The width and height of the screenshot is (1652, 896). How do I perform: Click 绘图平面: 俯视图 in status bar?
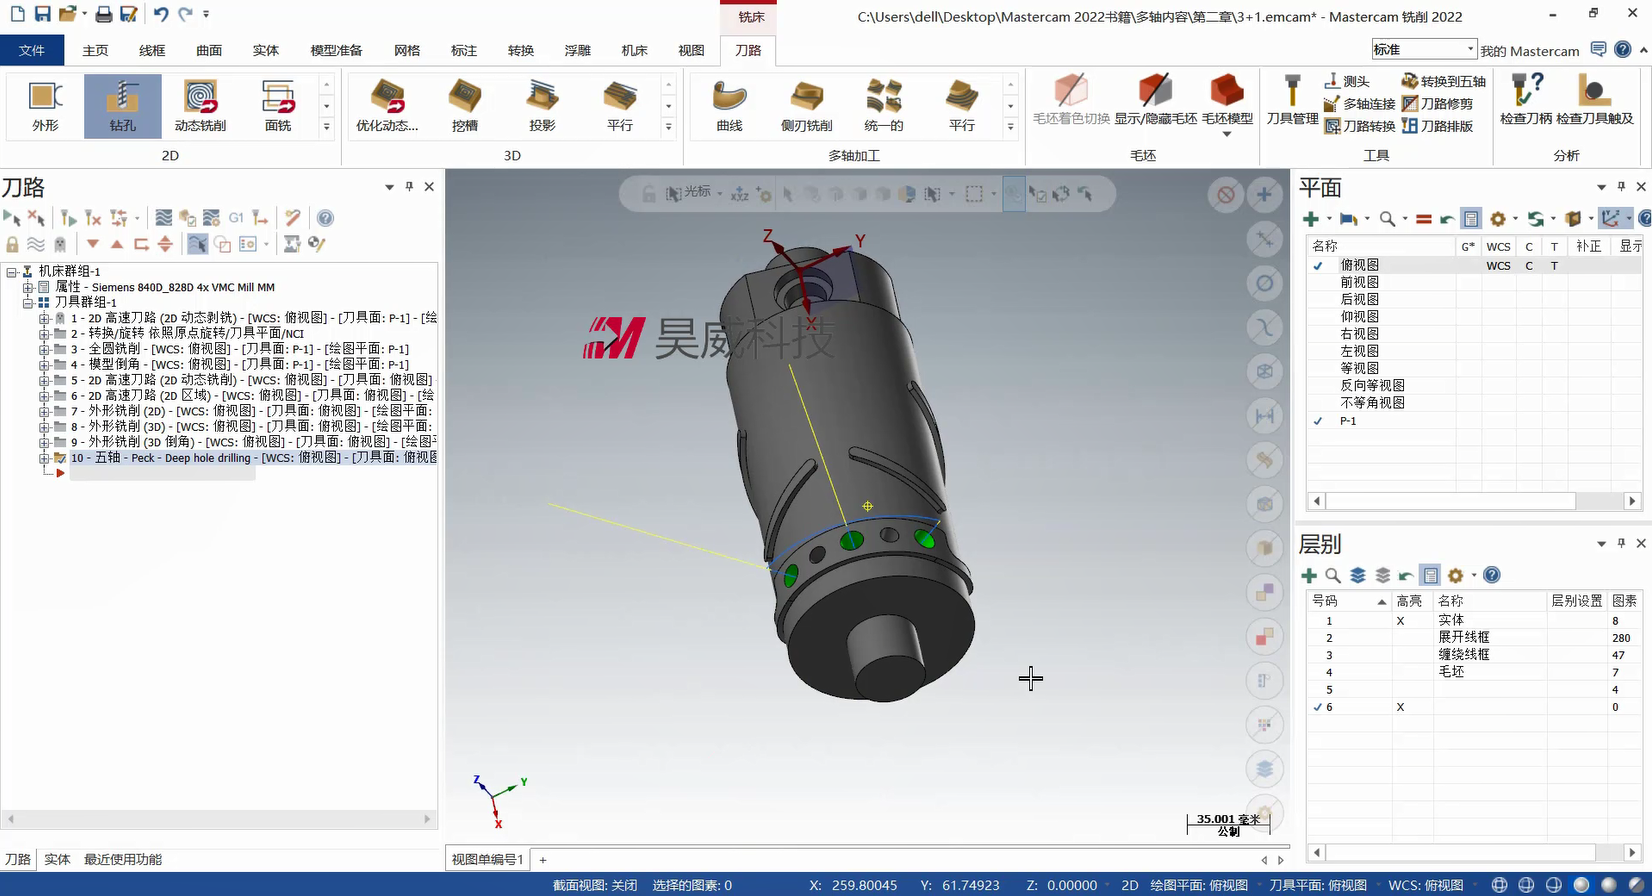(1199, 885)
